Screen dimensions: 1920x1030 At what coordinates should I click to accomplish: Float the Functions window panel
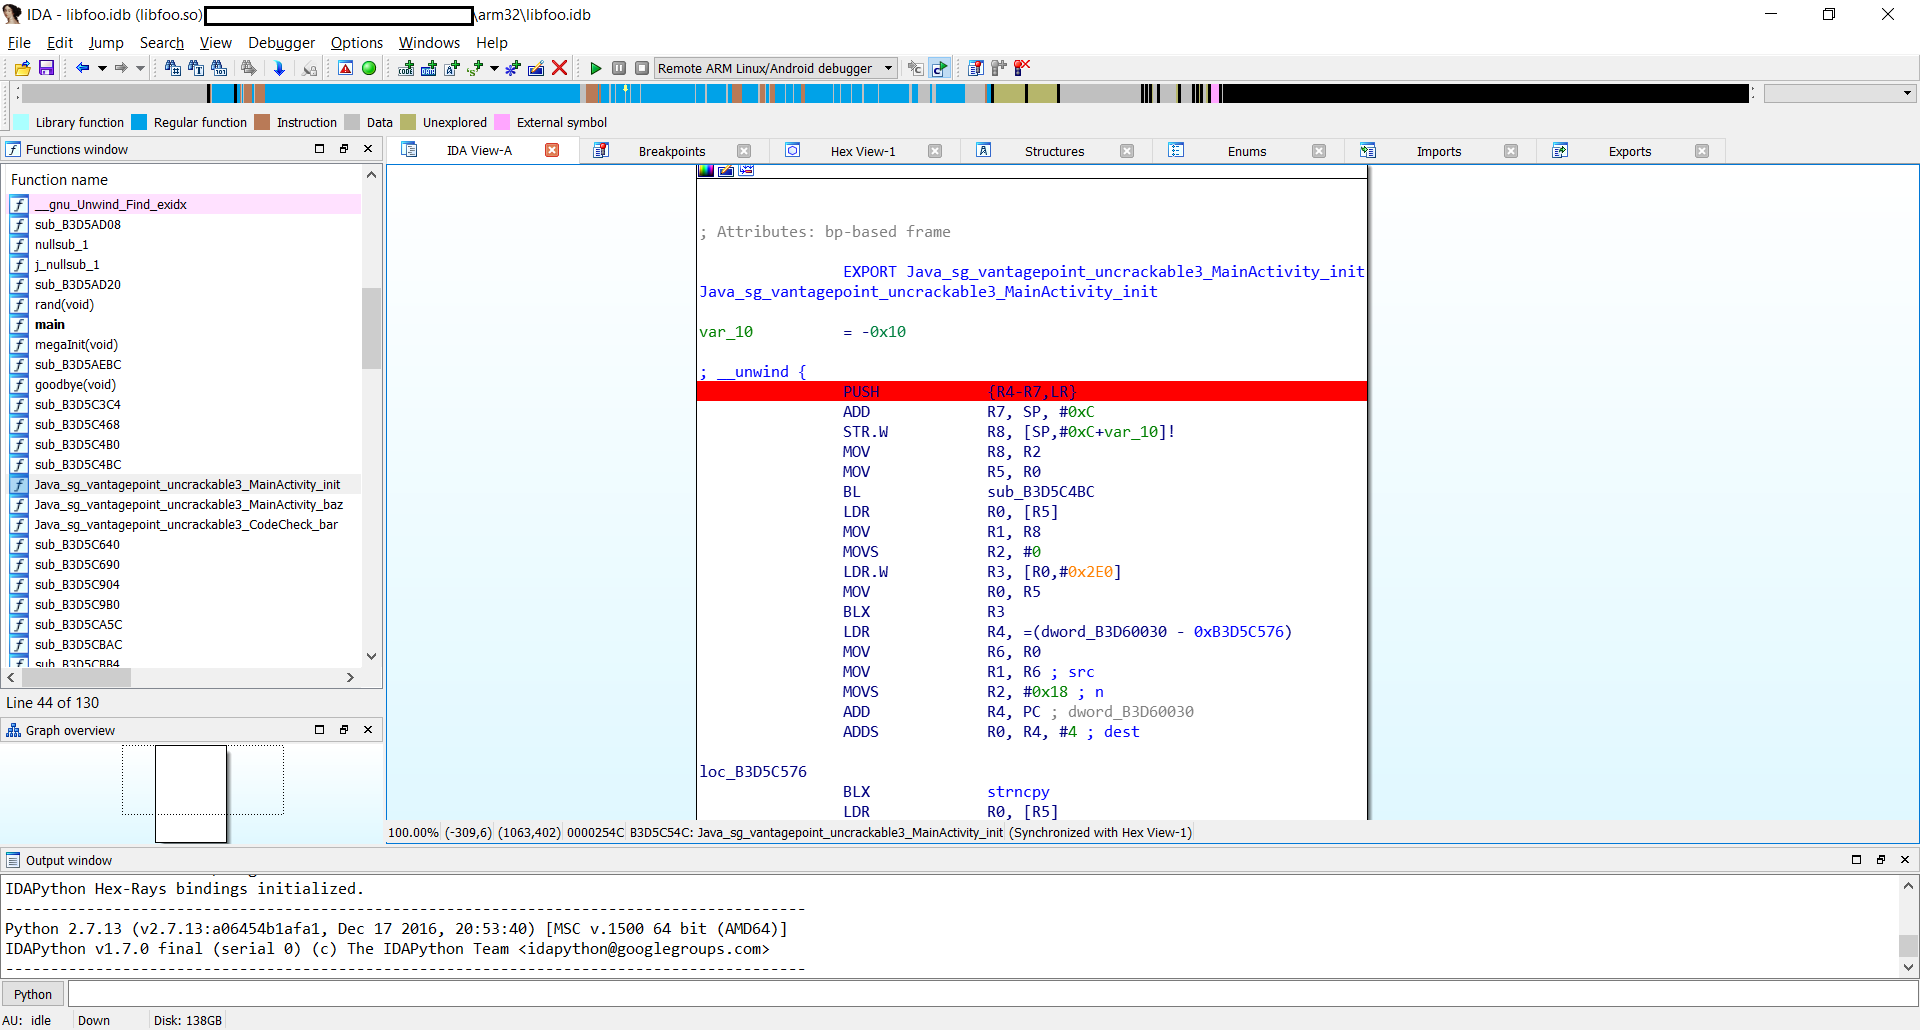(x=344, y=149)
